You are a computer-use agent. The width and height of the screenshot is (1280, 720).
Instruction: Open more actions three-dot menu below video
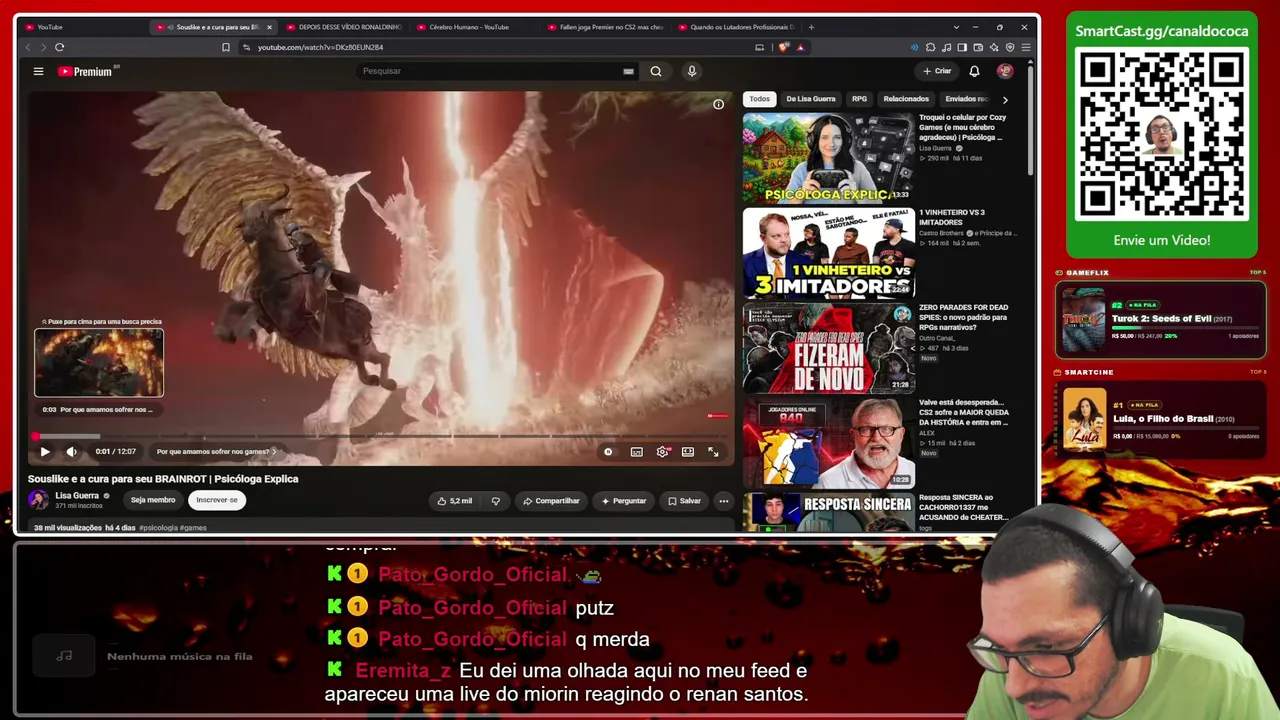723,501
